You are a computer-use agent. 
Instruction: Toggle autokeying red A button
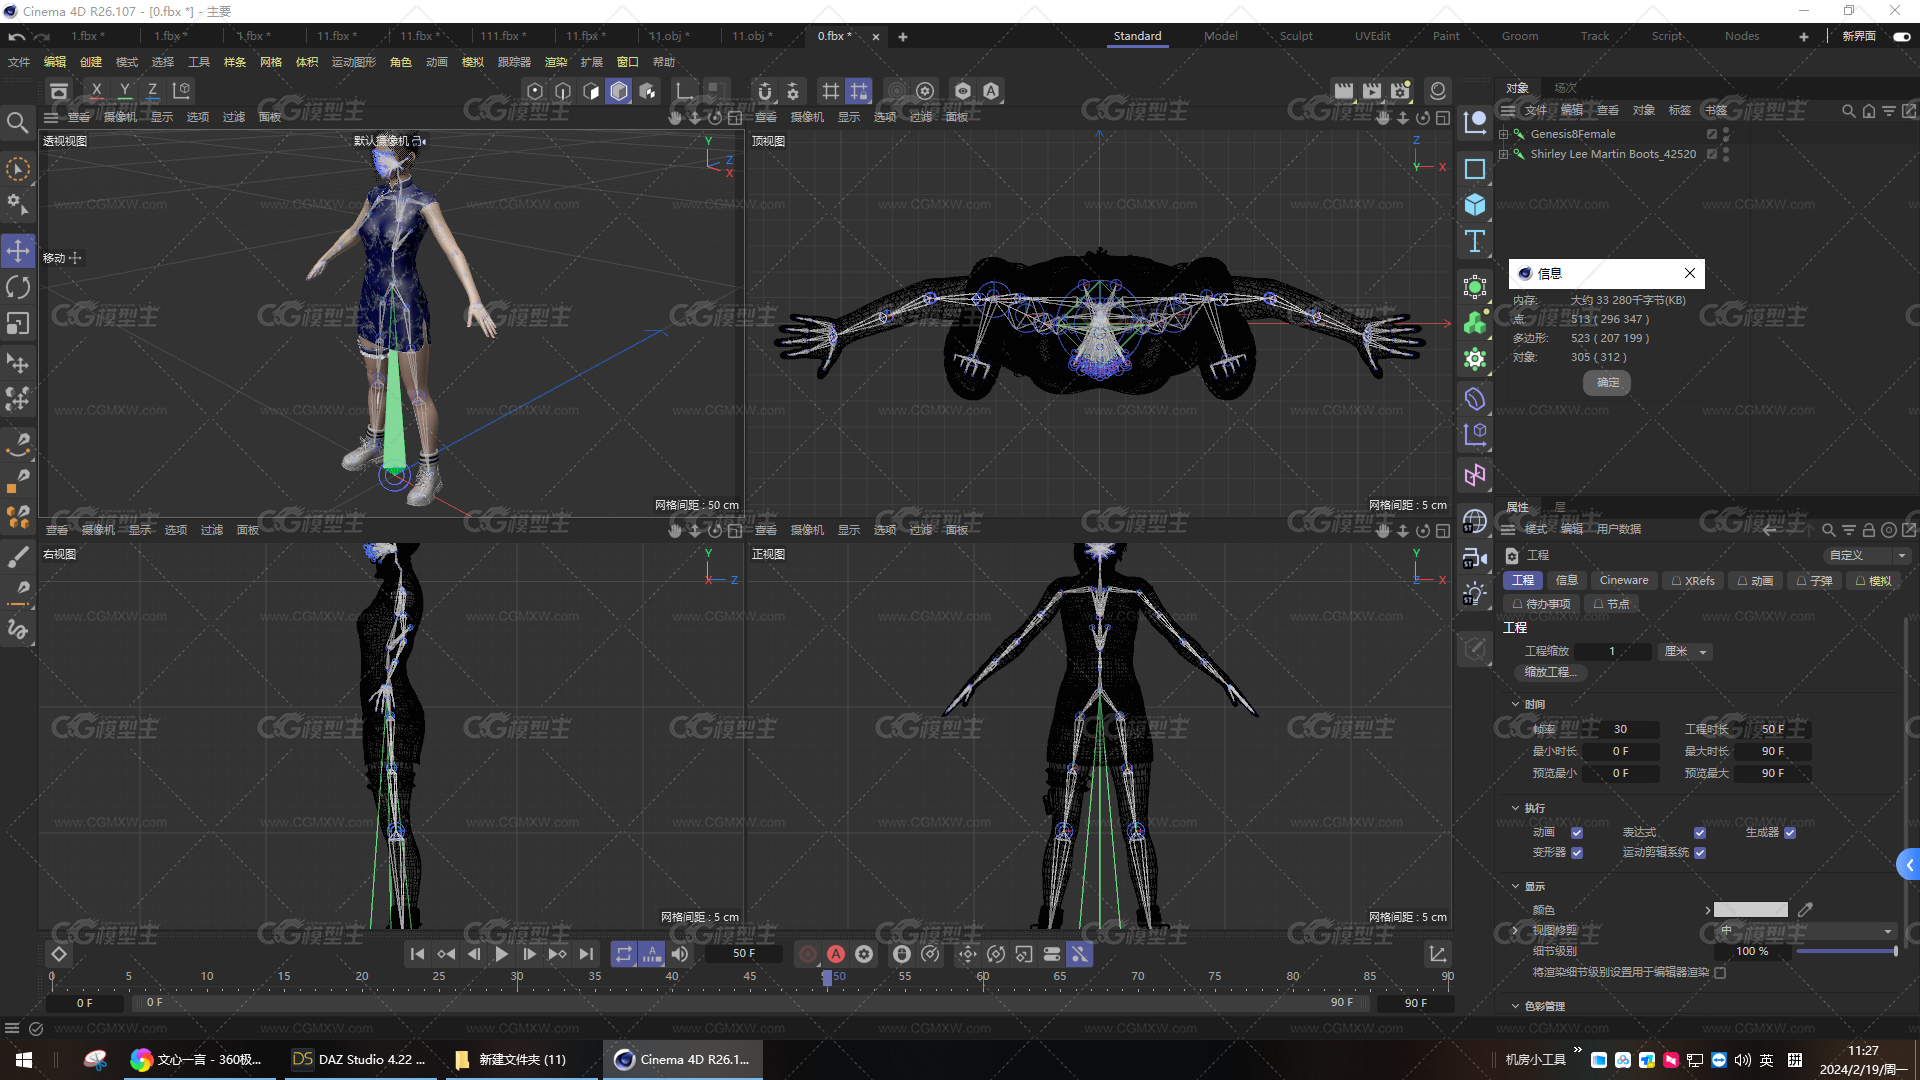click(836, 954)
